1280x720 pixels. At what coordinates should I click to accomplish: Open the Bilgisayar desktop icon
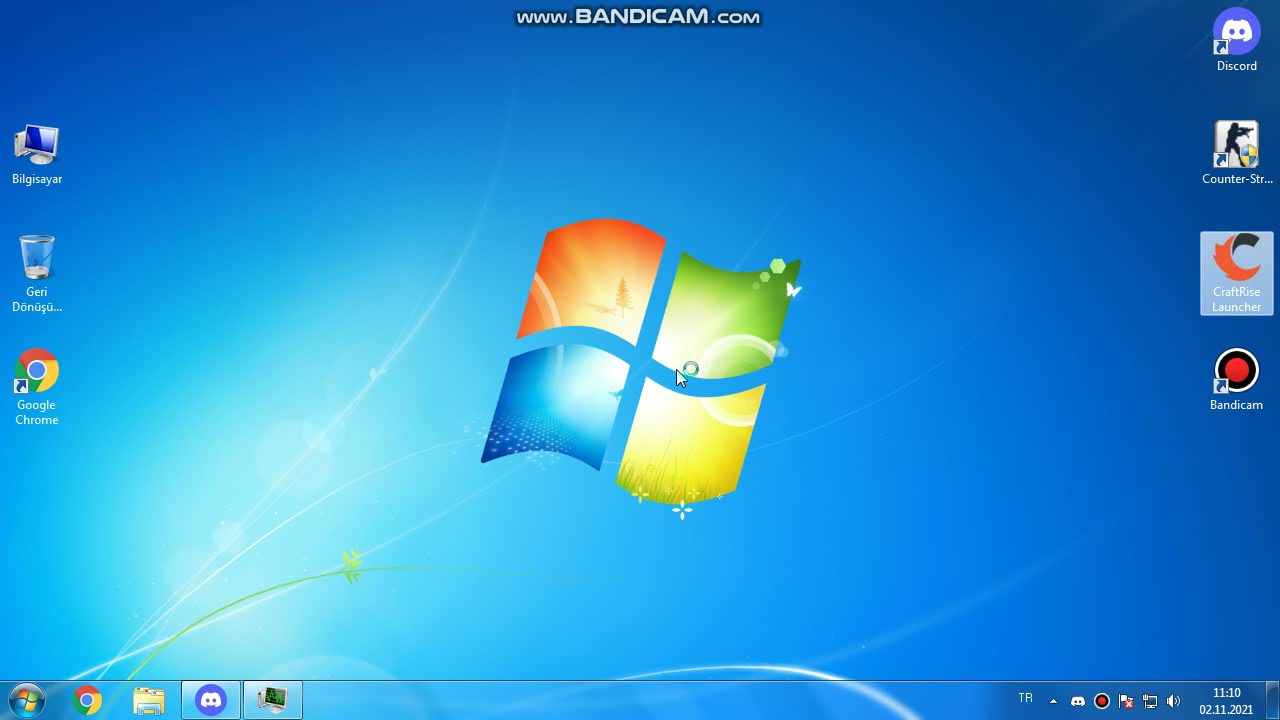click(x=37, y=154)
